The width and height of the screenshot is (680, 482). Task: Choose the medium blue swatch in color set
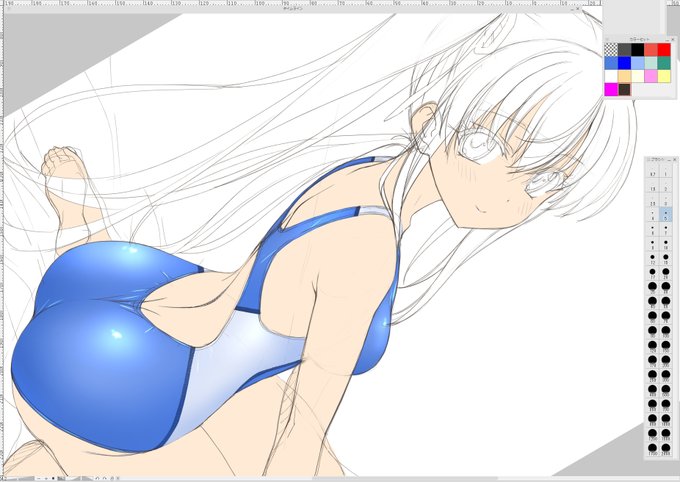pyautogui.click(x=611, y=63)
